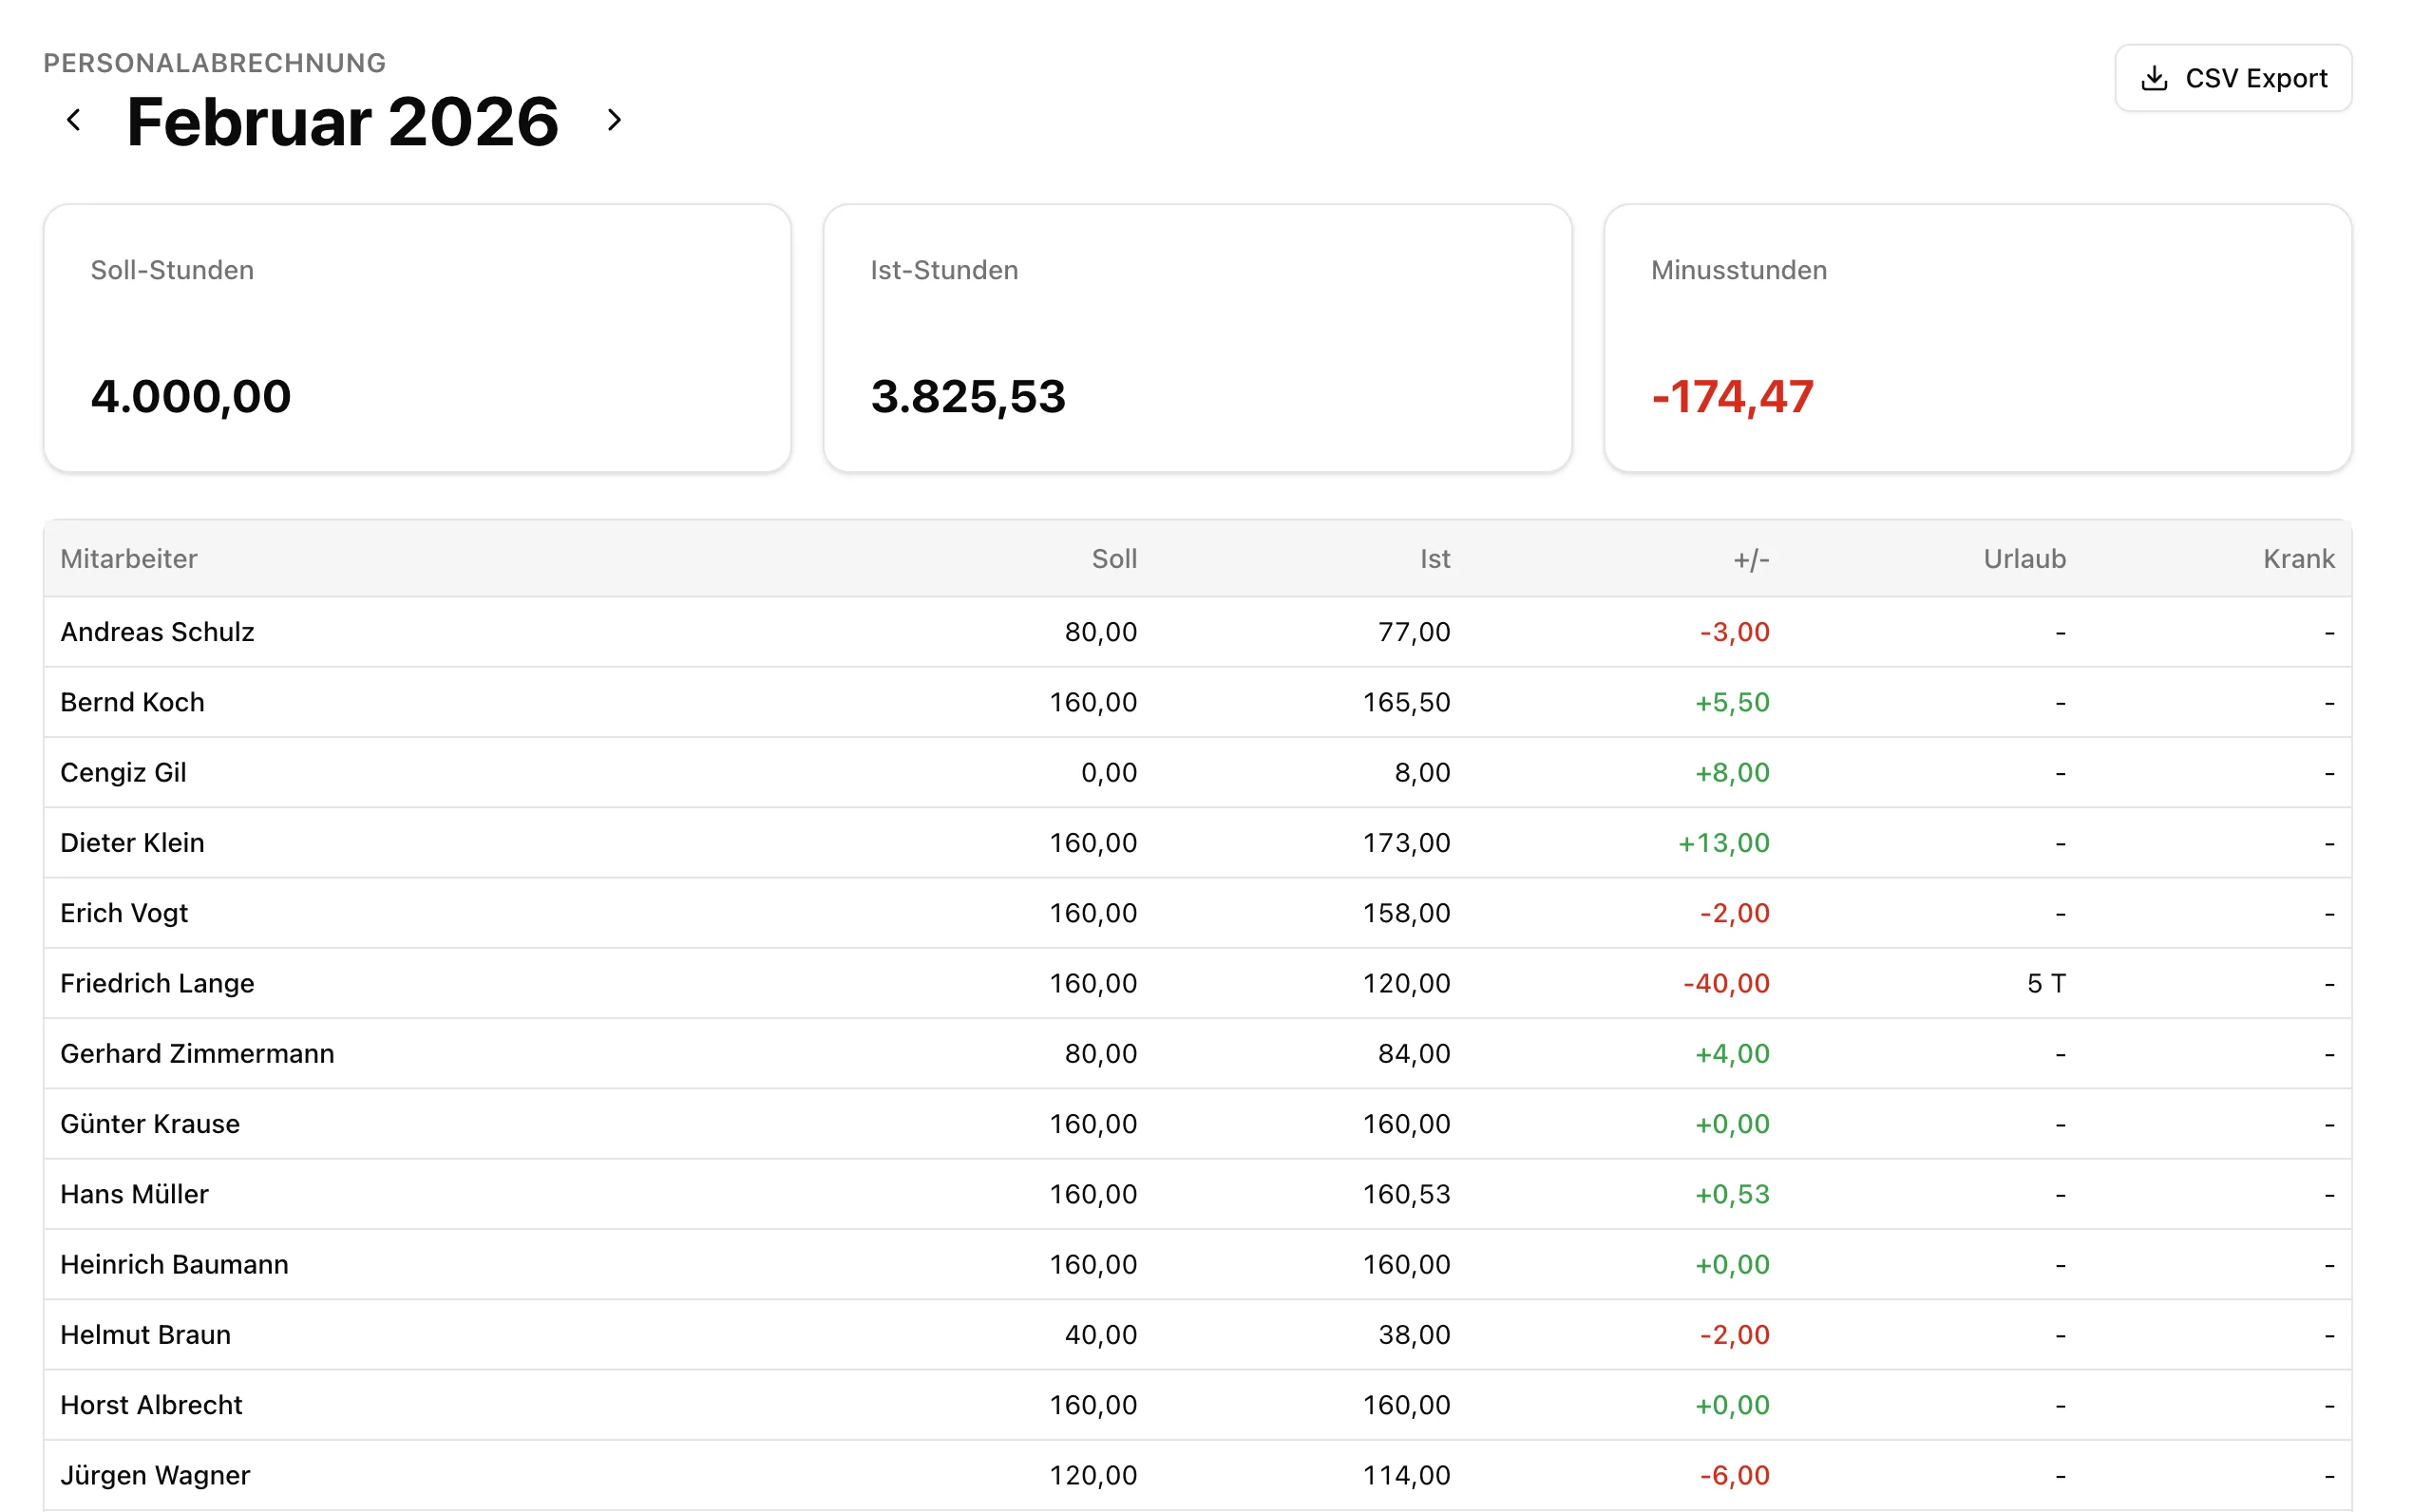Click the +/- column header

(1750, 558)
